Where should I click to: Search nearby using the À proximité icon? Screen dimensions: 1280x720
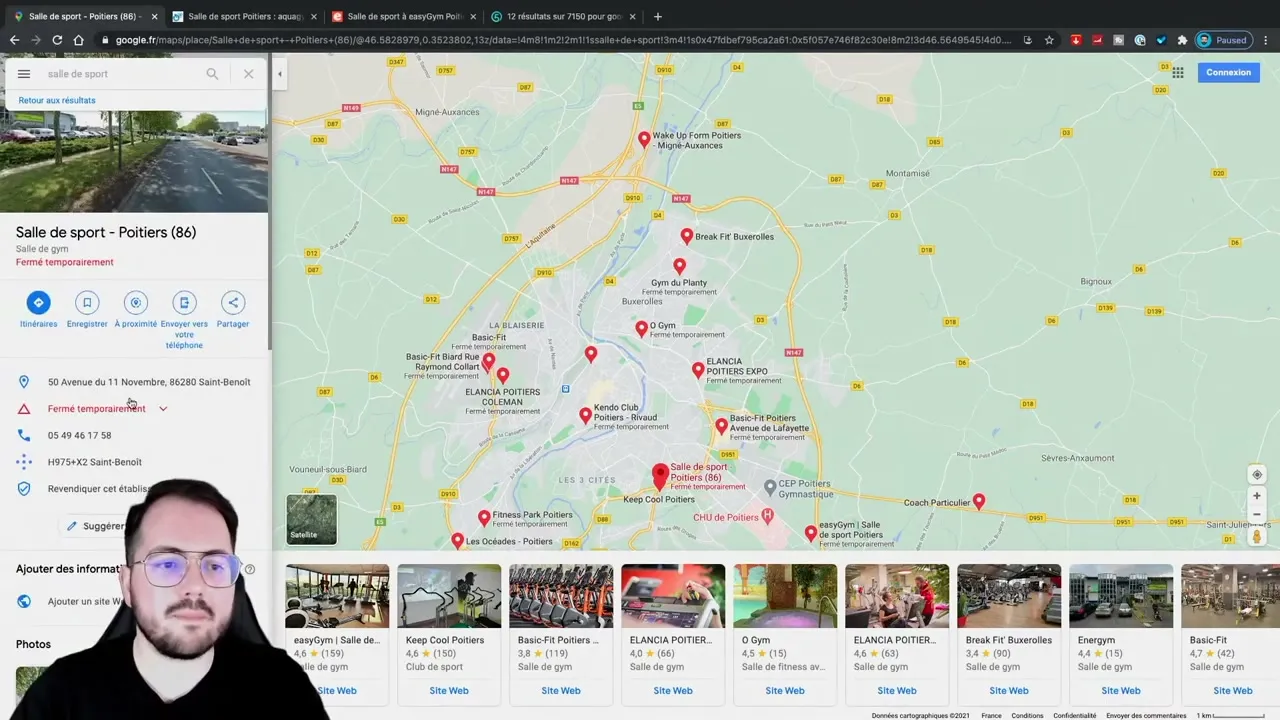pos(135,302)
